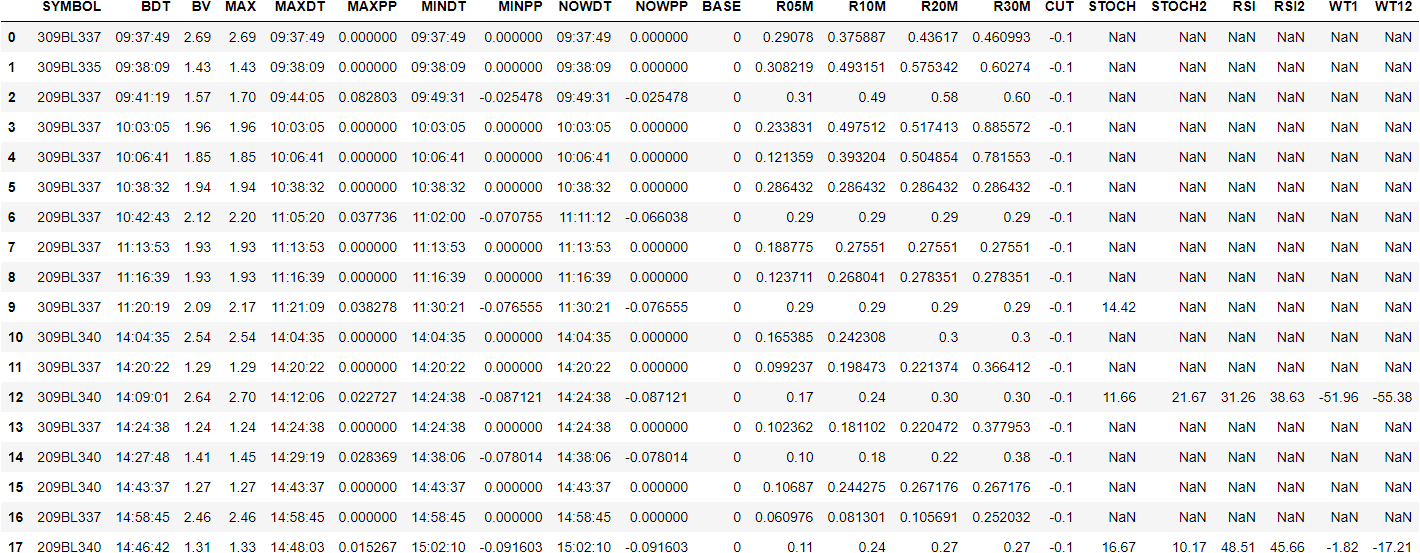Screen dimensions: 1420x553
Task: Click MINDT value 15:02:10
Action: pyautogui.click(x=438, y=547)
